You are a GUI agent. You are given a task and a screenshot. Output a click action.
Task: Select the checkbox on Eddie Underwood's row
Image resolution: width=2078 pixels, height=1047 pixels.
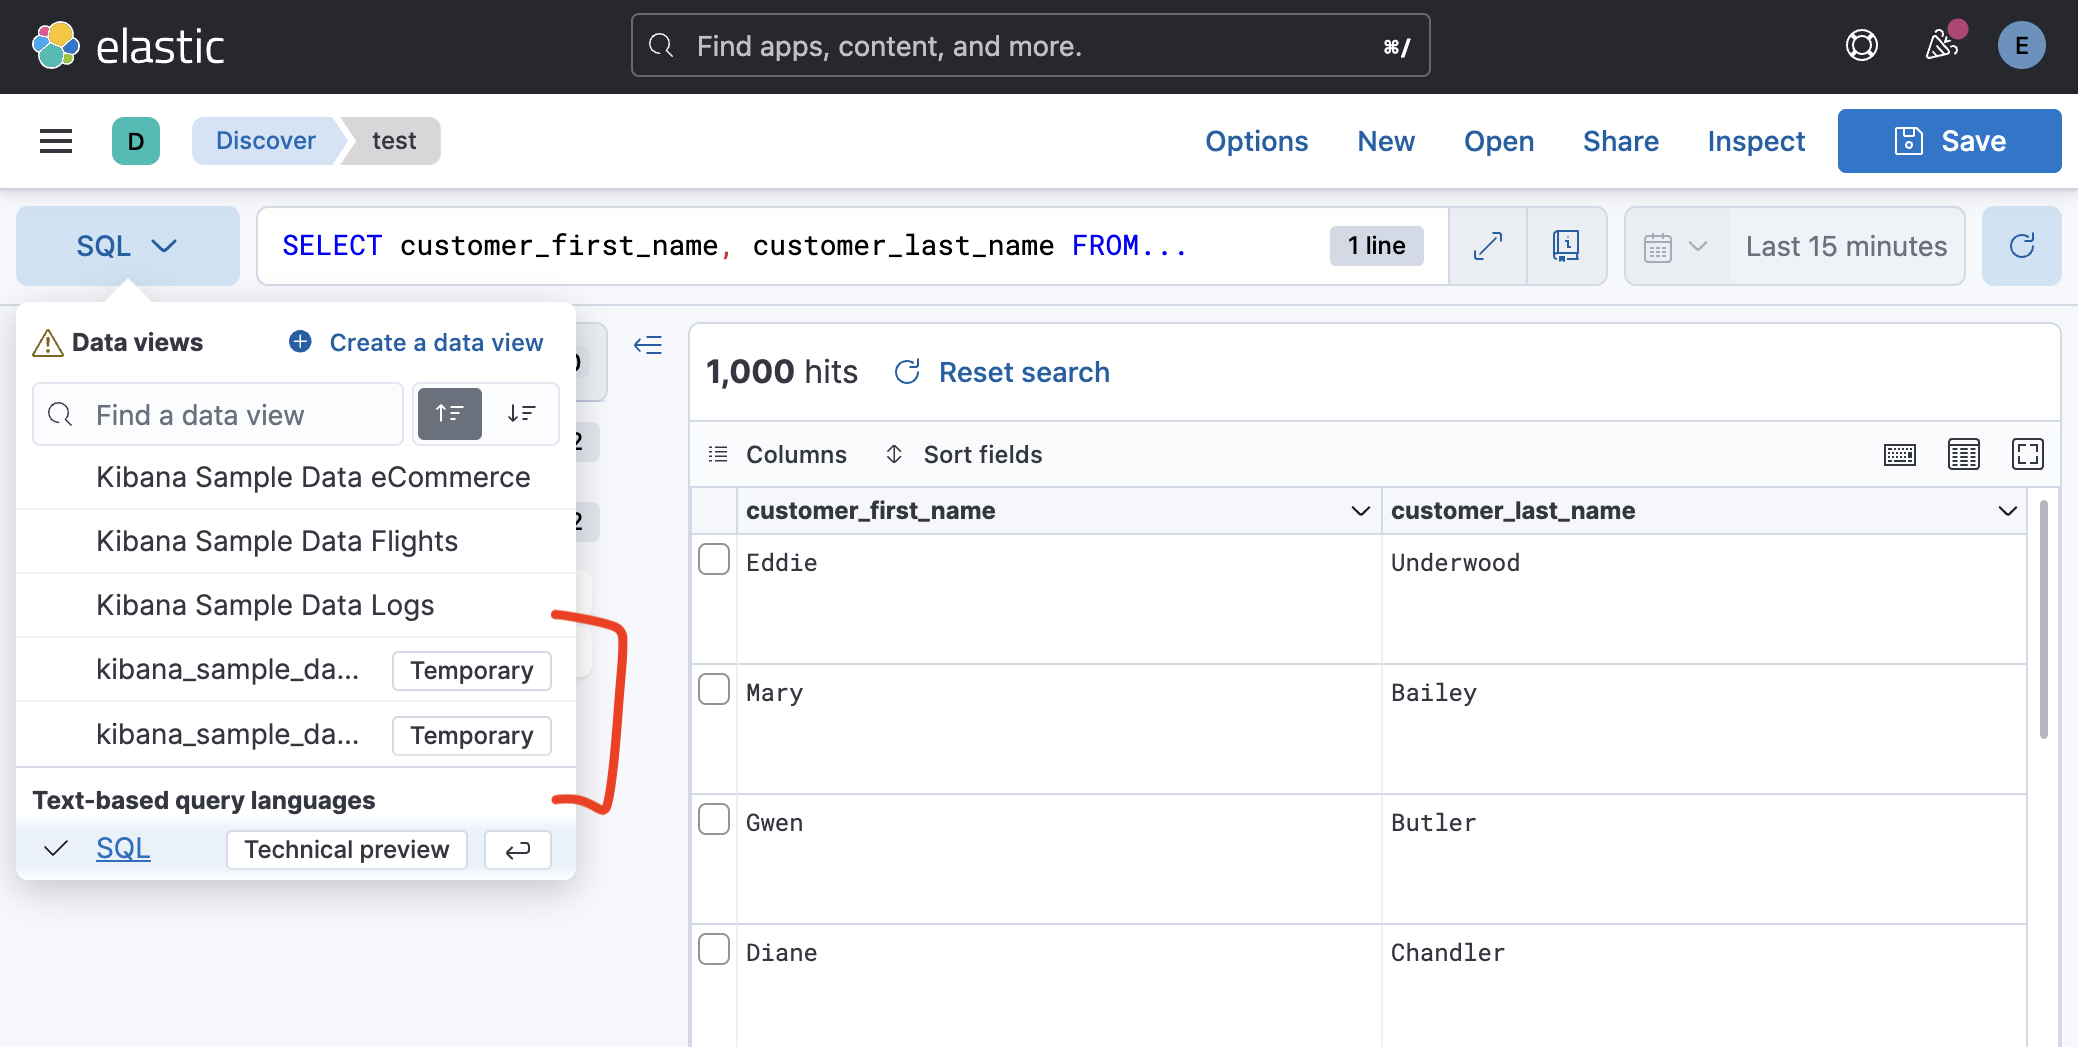click(713, 560)
